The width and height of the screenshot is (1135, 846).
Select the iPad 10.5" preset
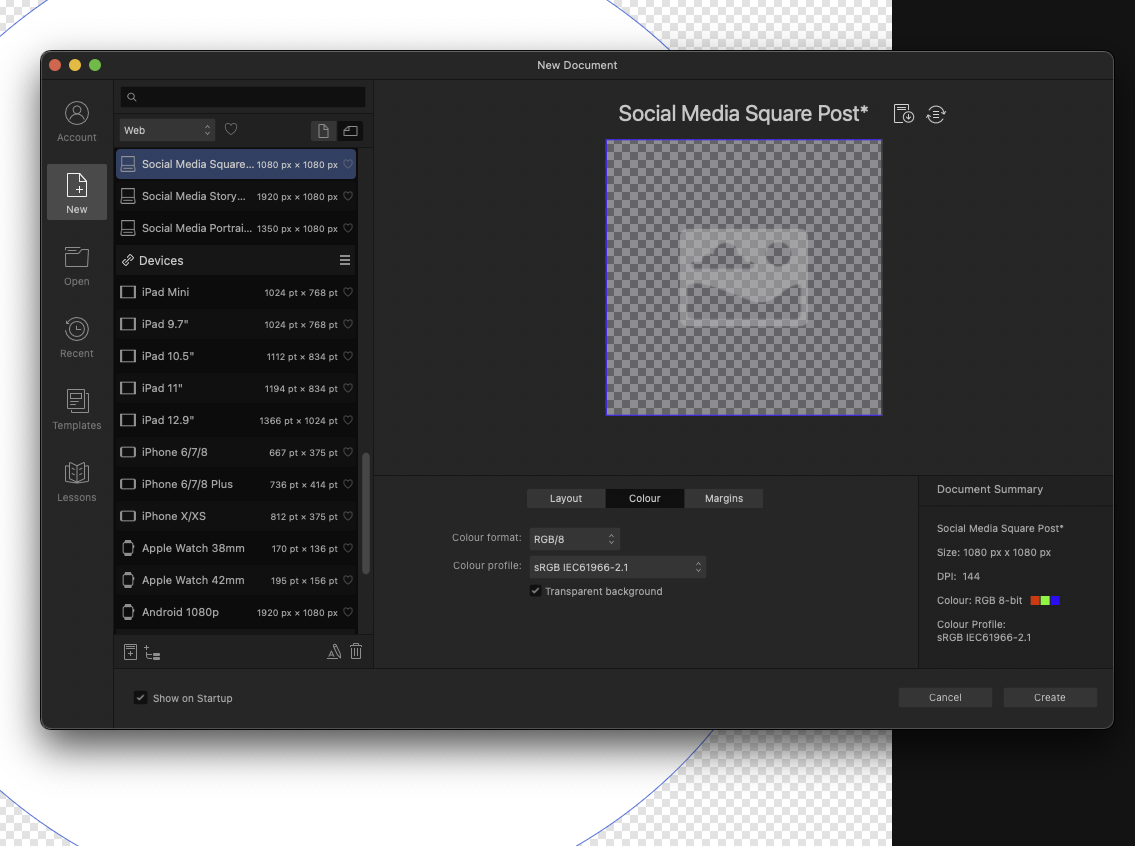pos(236,356)
